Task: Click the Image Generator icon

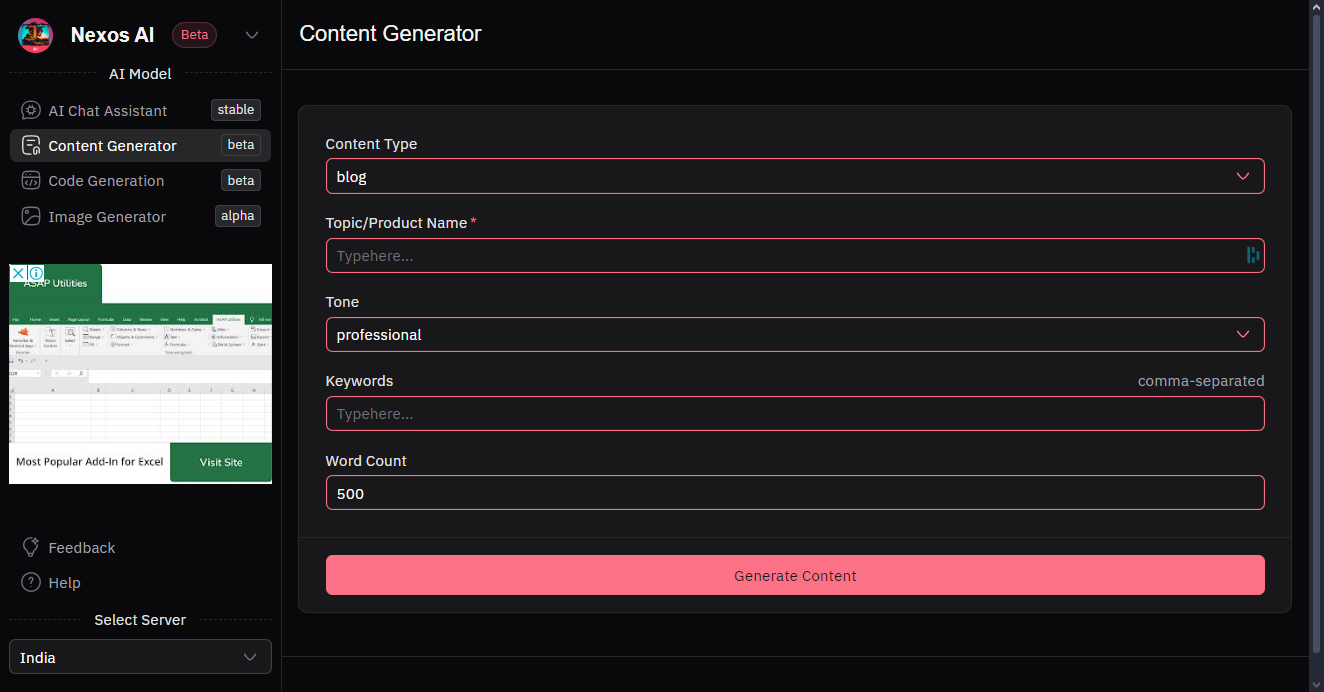Action: (31, 217)
